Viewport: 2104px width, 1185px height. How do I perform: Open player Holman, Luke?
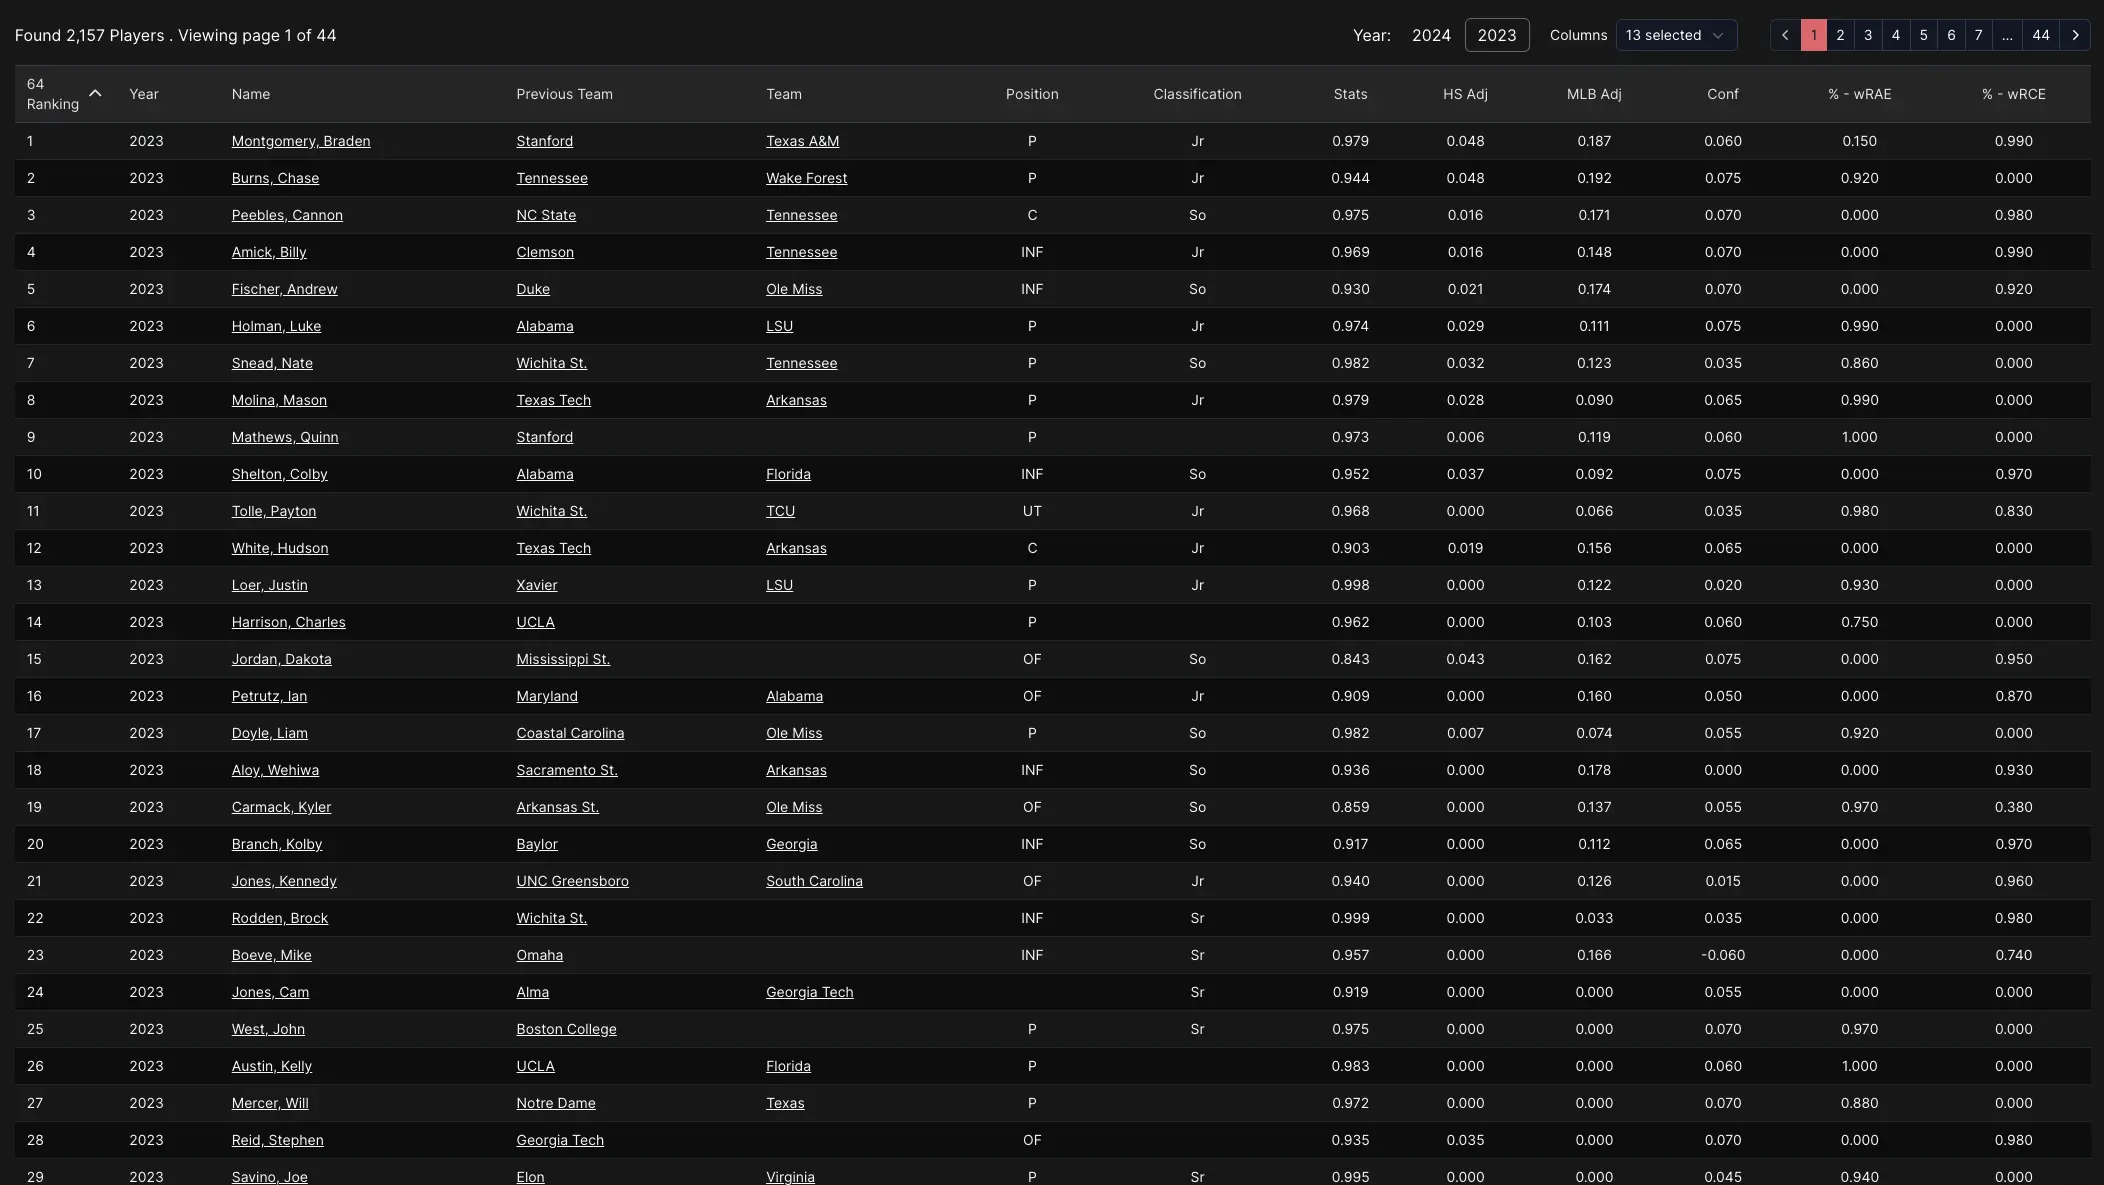click(276, 326)
